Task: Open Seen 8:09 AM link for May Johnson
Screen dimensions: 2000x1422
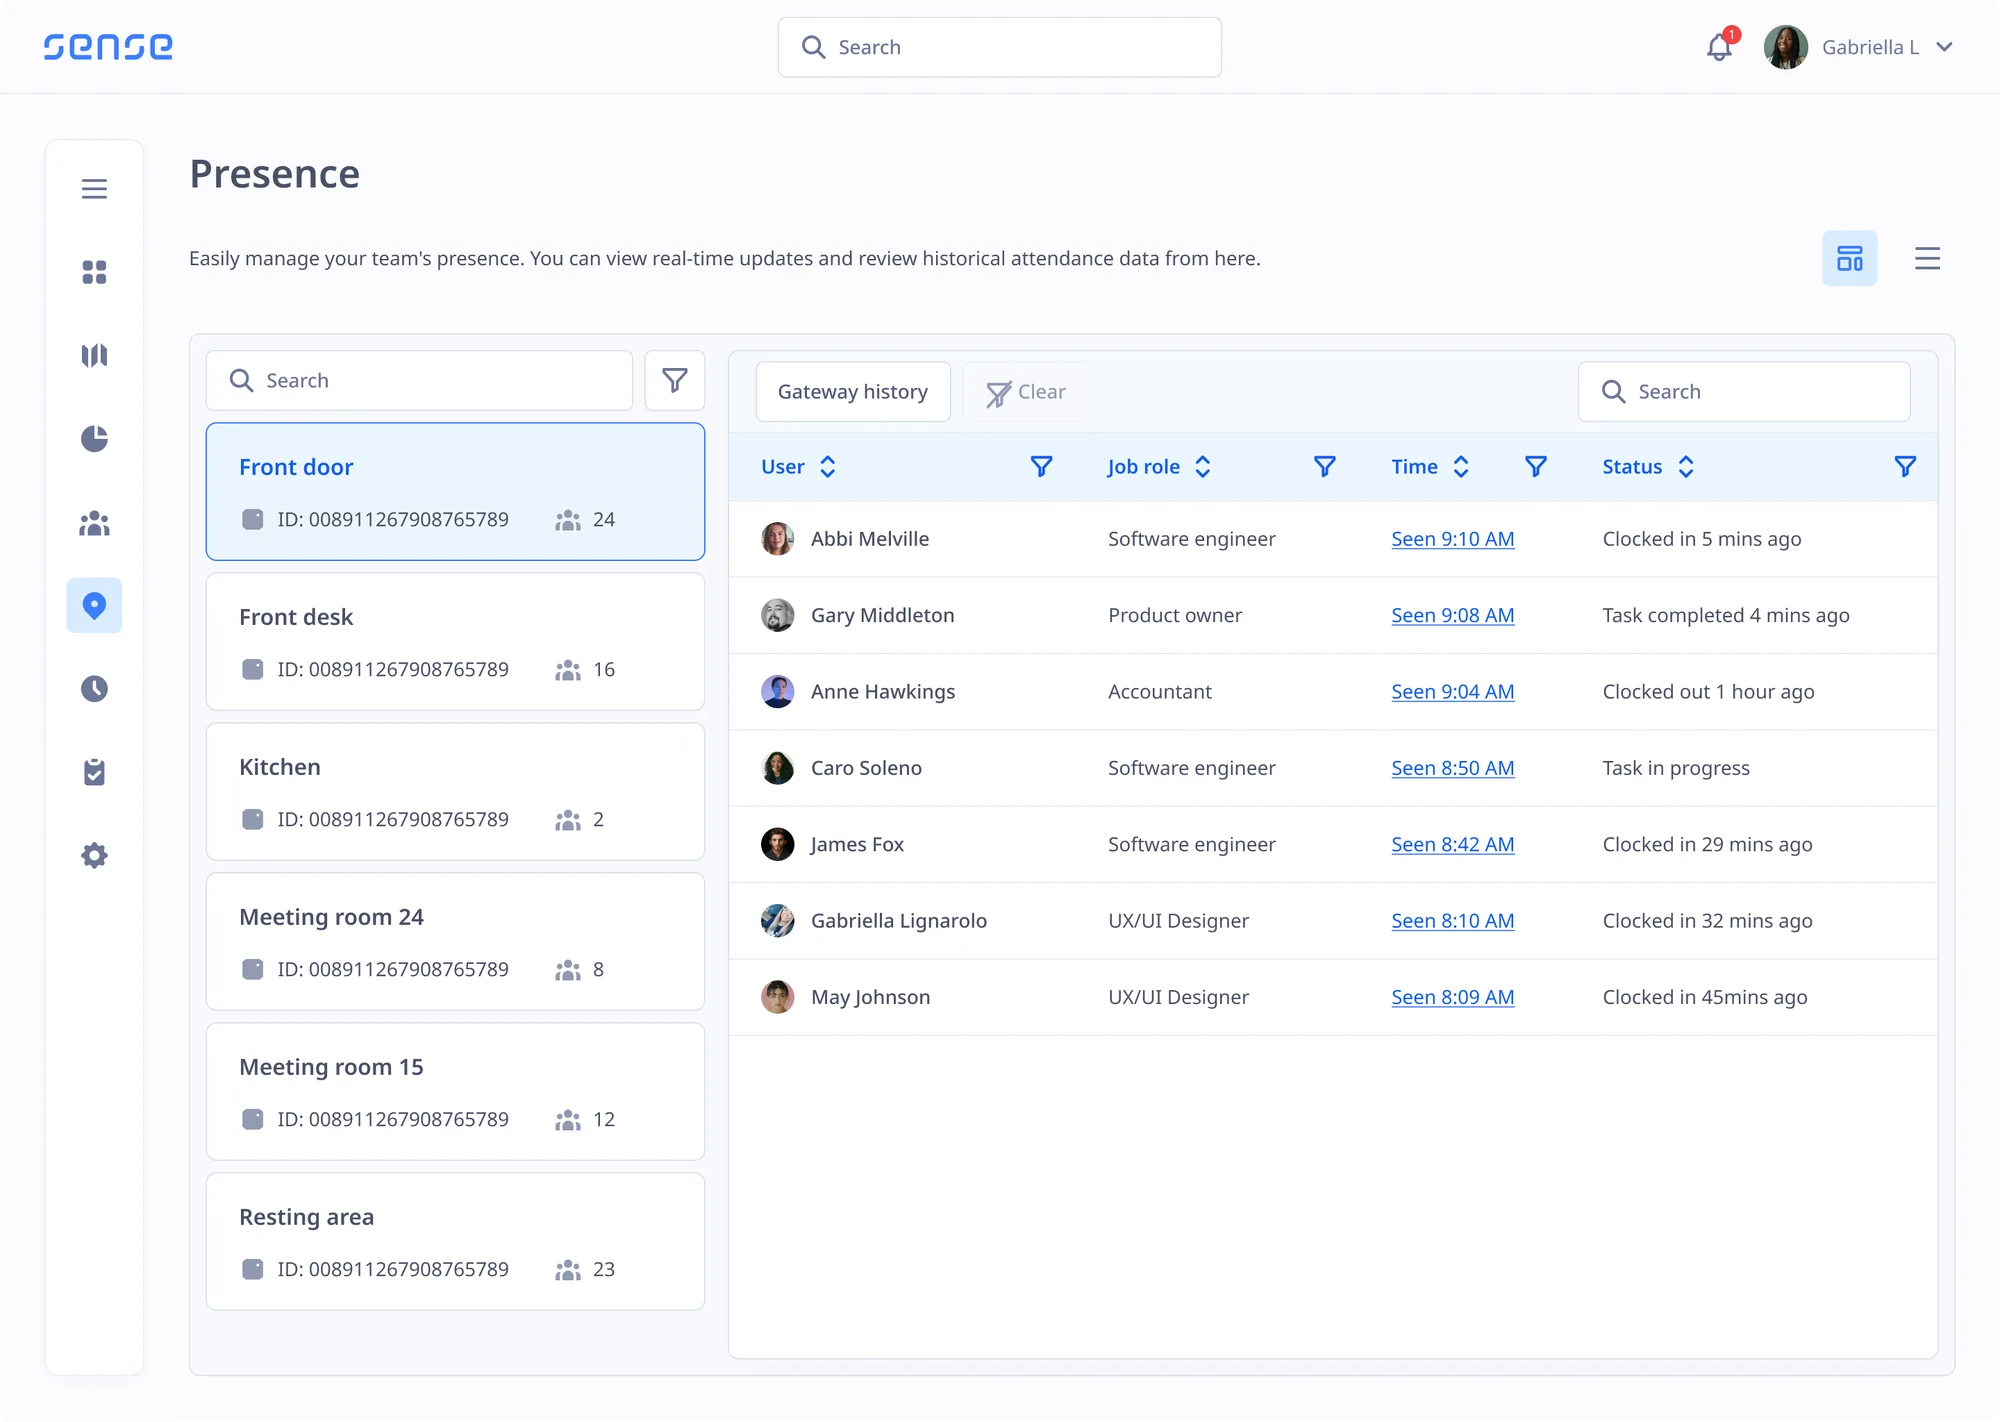Action: (x=1452, y=996)
